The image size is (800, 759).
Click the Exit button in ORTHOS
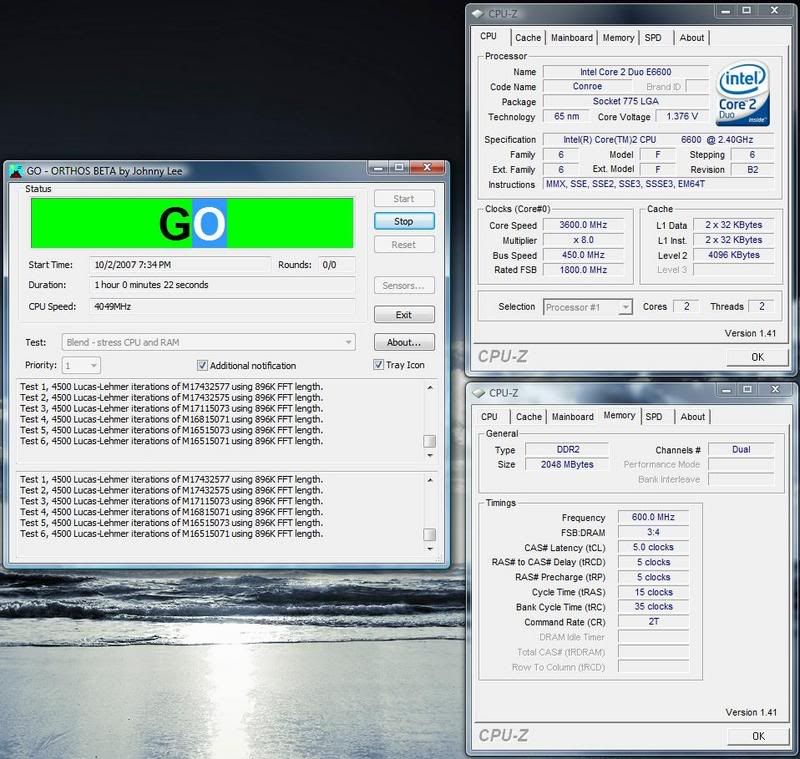point(404,315)
